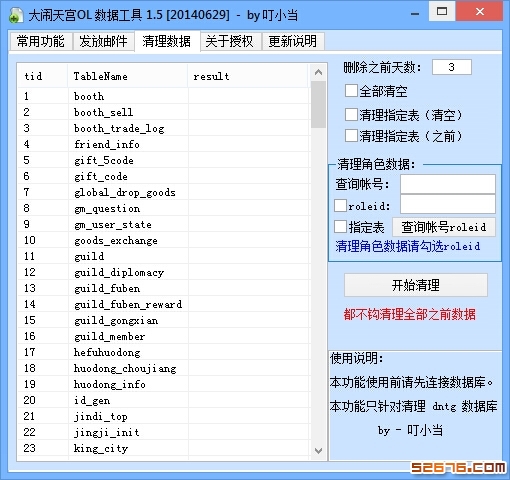Click the 开始清理 button
The height and width of the screenshot is (480, 510).
click(416, 285)
